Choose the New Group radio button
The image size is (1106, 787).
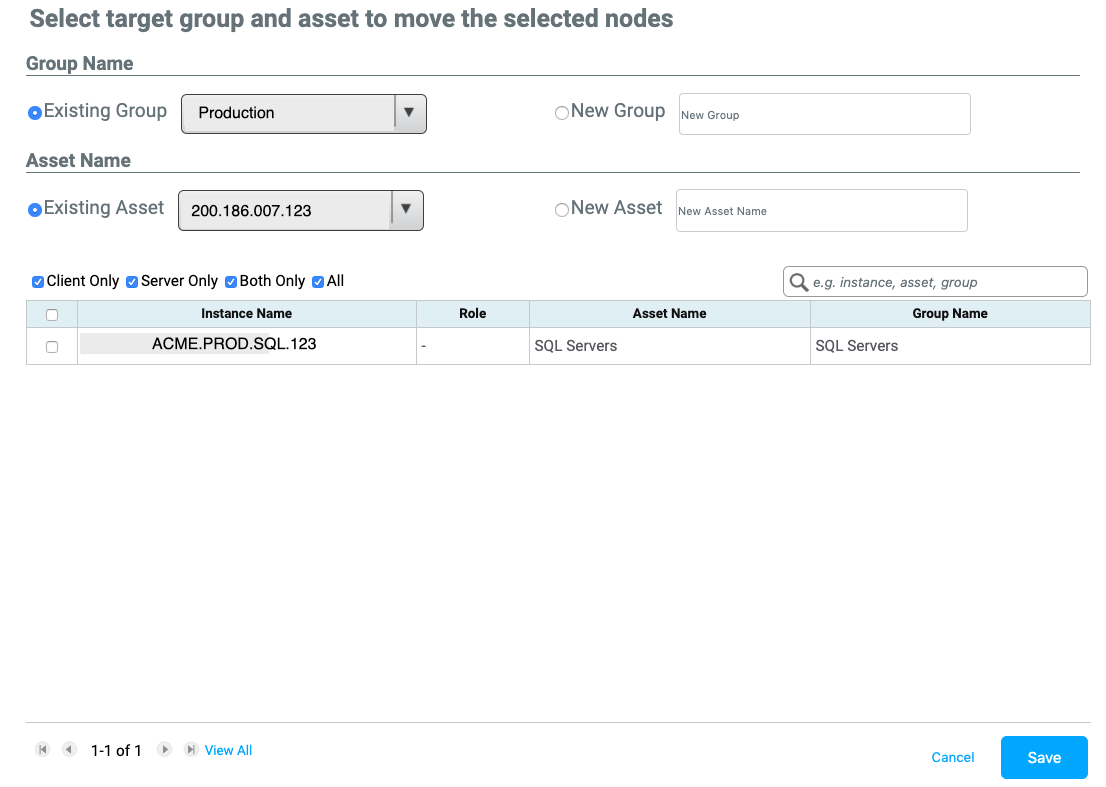coord(562,113)
